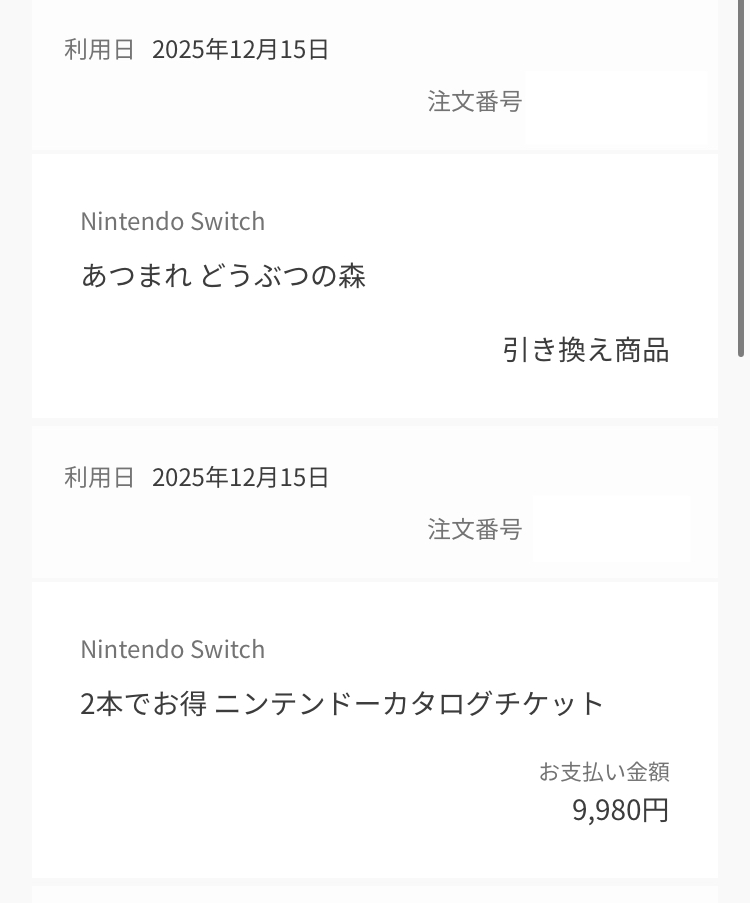Click the order number field for カタログチケット
The image size is (750, 903).
coord(611,529)
